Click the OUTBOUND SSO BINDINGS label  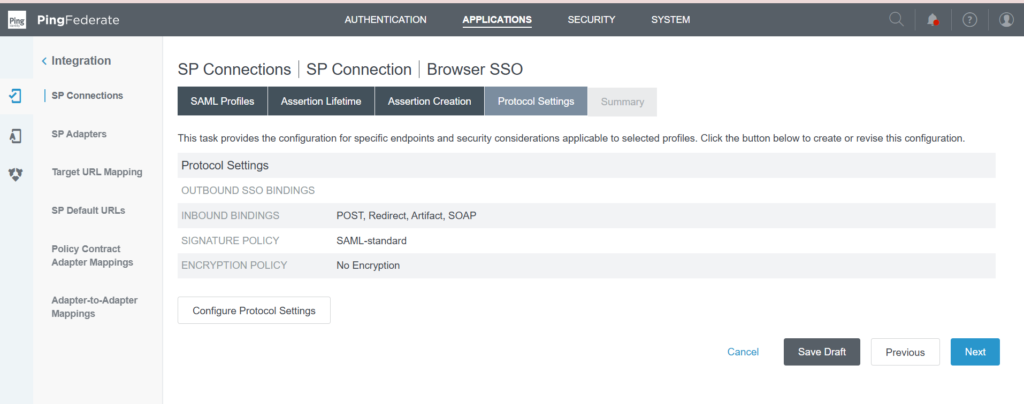pyautogui.click(x=248, y=191)
